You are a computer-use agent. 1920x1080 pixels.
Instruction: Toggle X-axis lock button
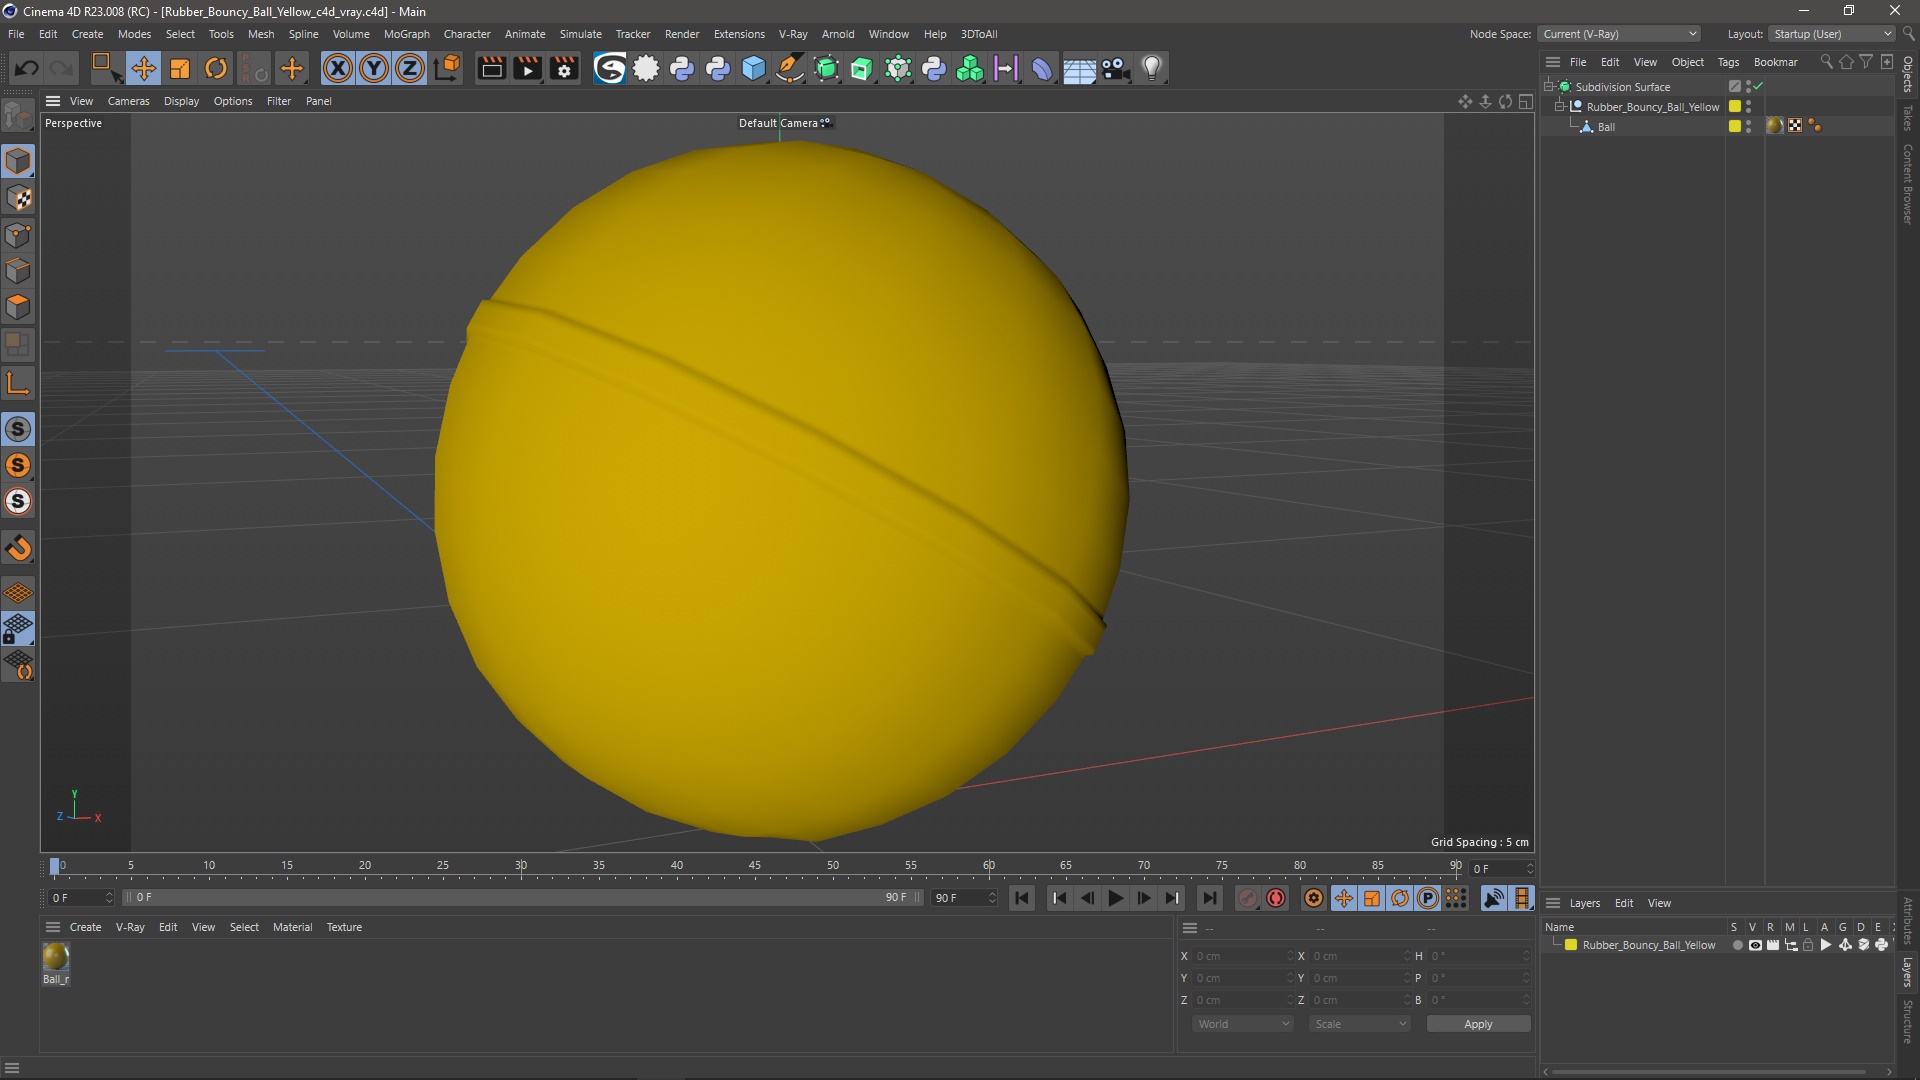click(x=338, y=68)
